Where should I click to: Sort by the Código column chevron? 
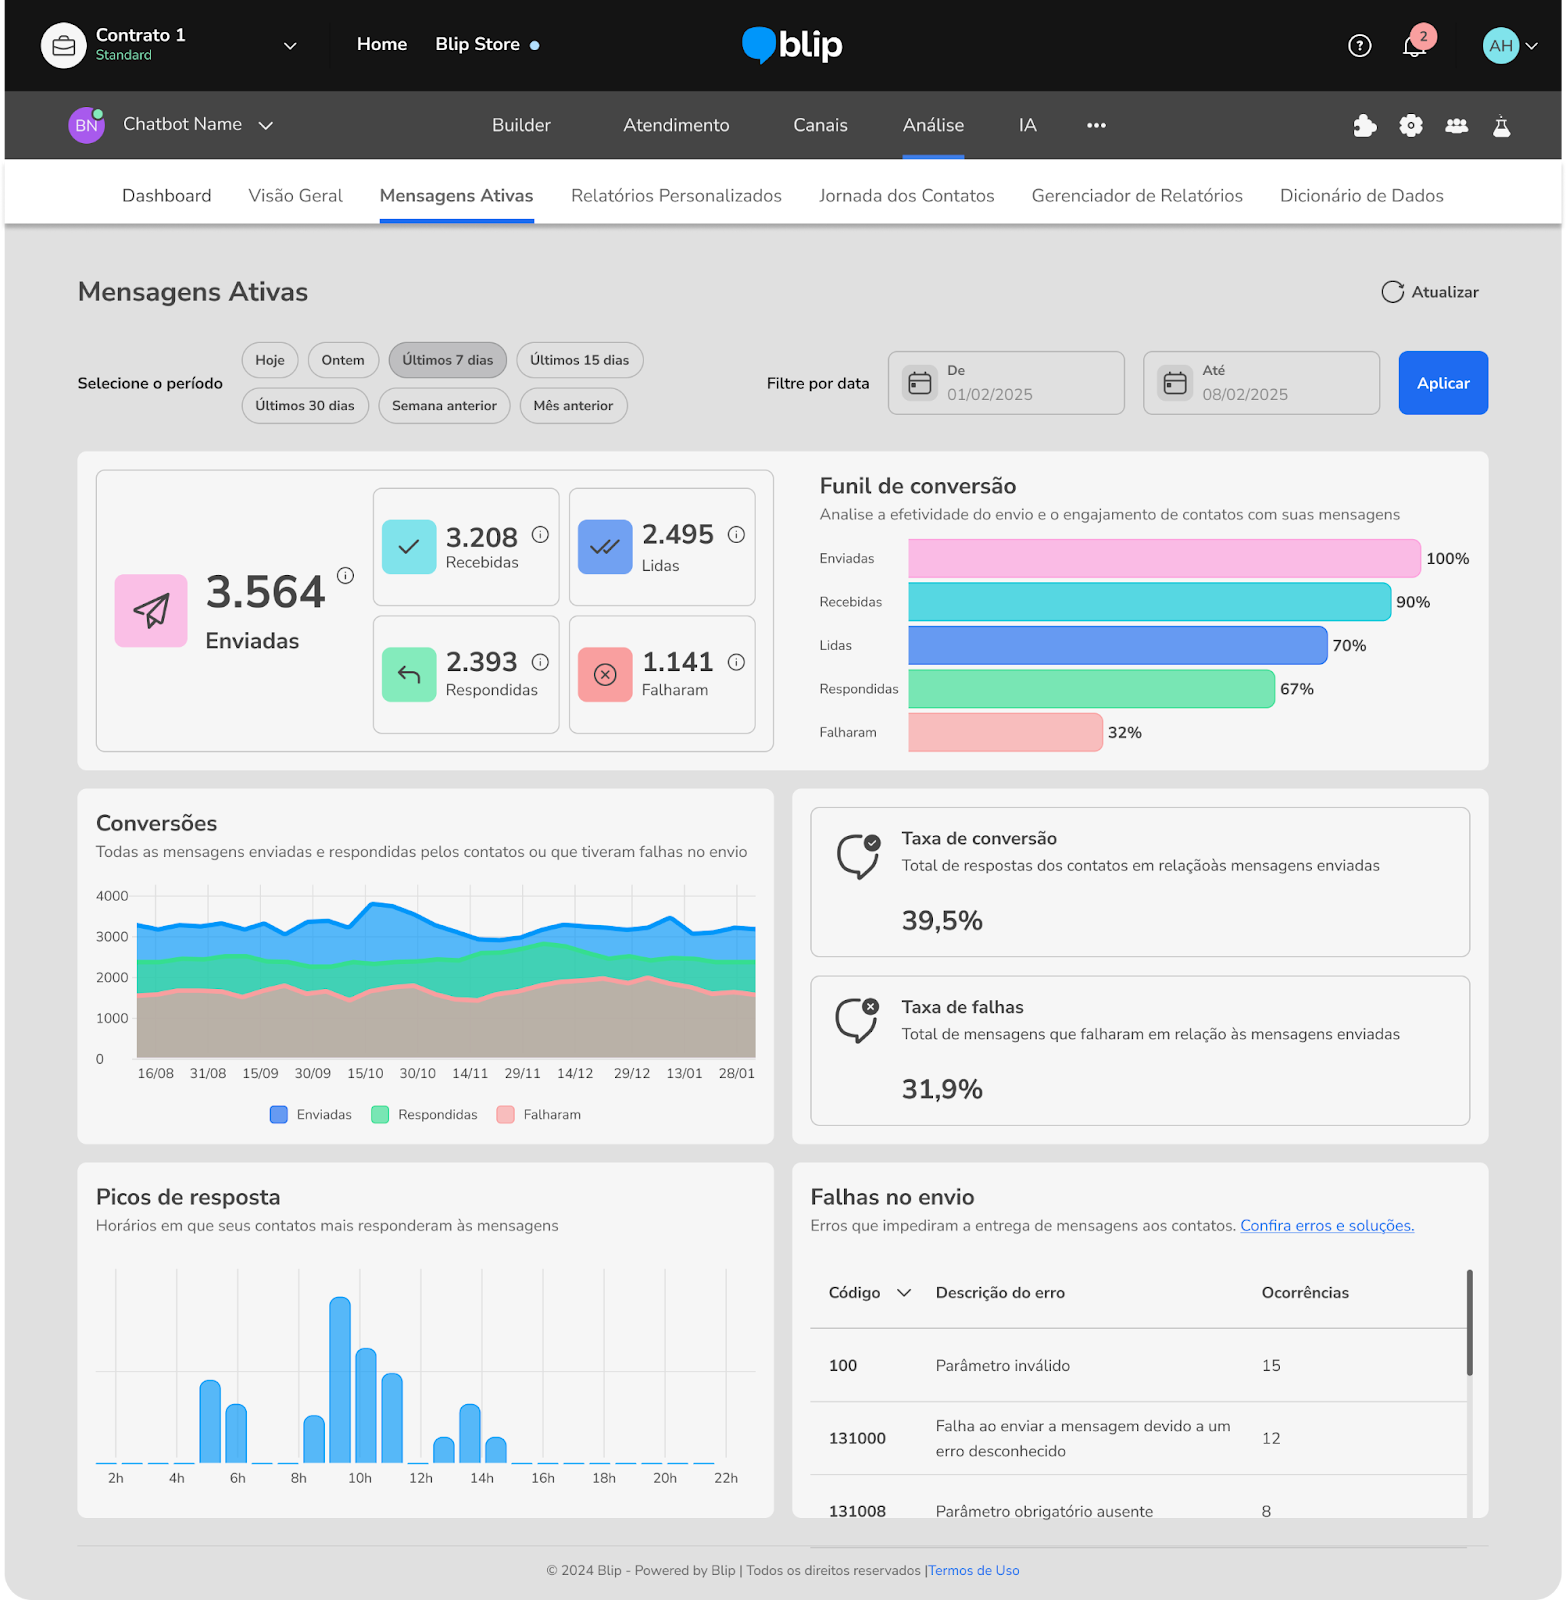pos(904,1293)
